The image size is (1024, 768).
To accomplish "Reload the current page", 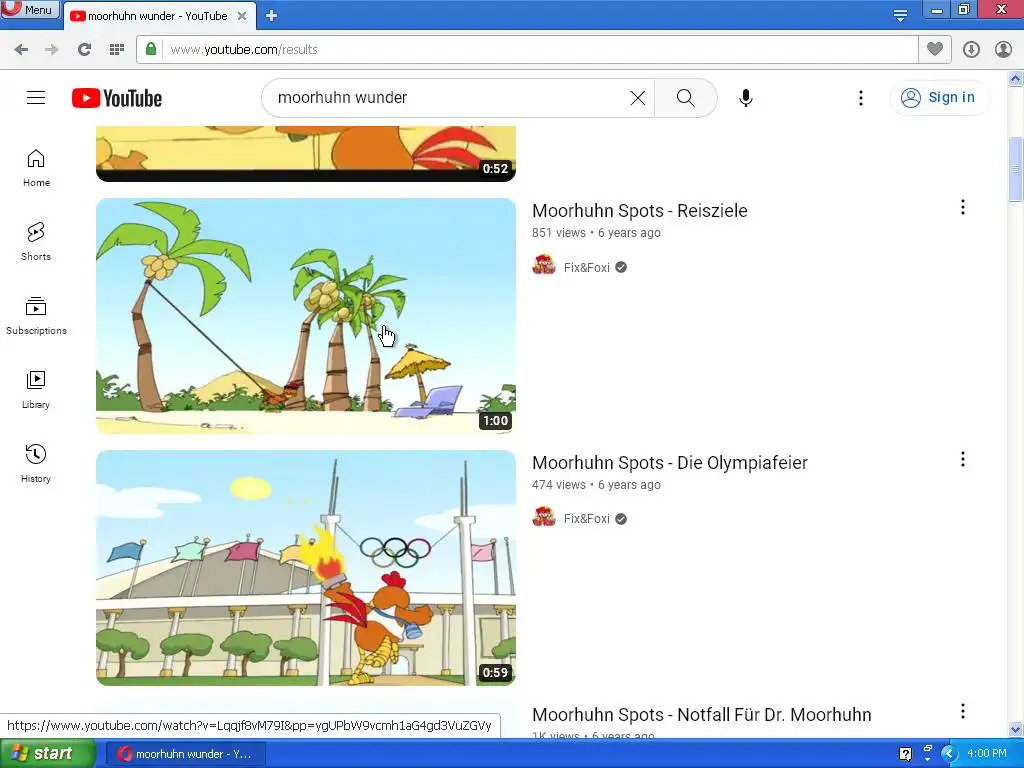I will click(84, 50).
